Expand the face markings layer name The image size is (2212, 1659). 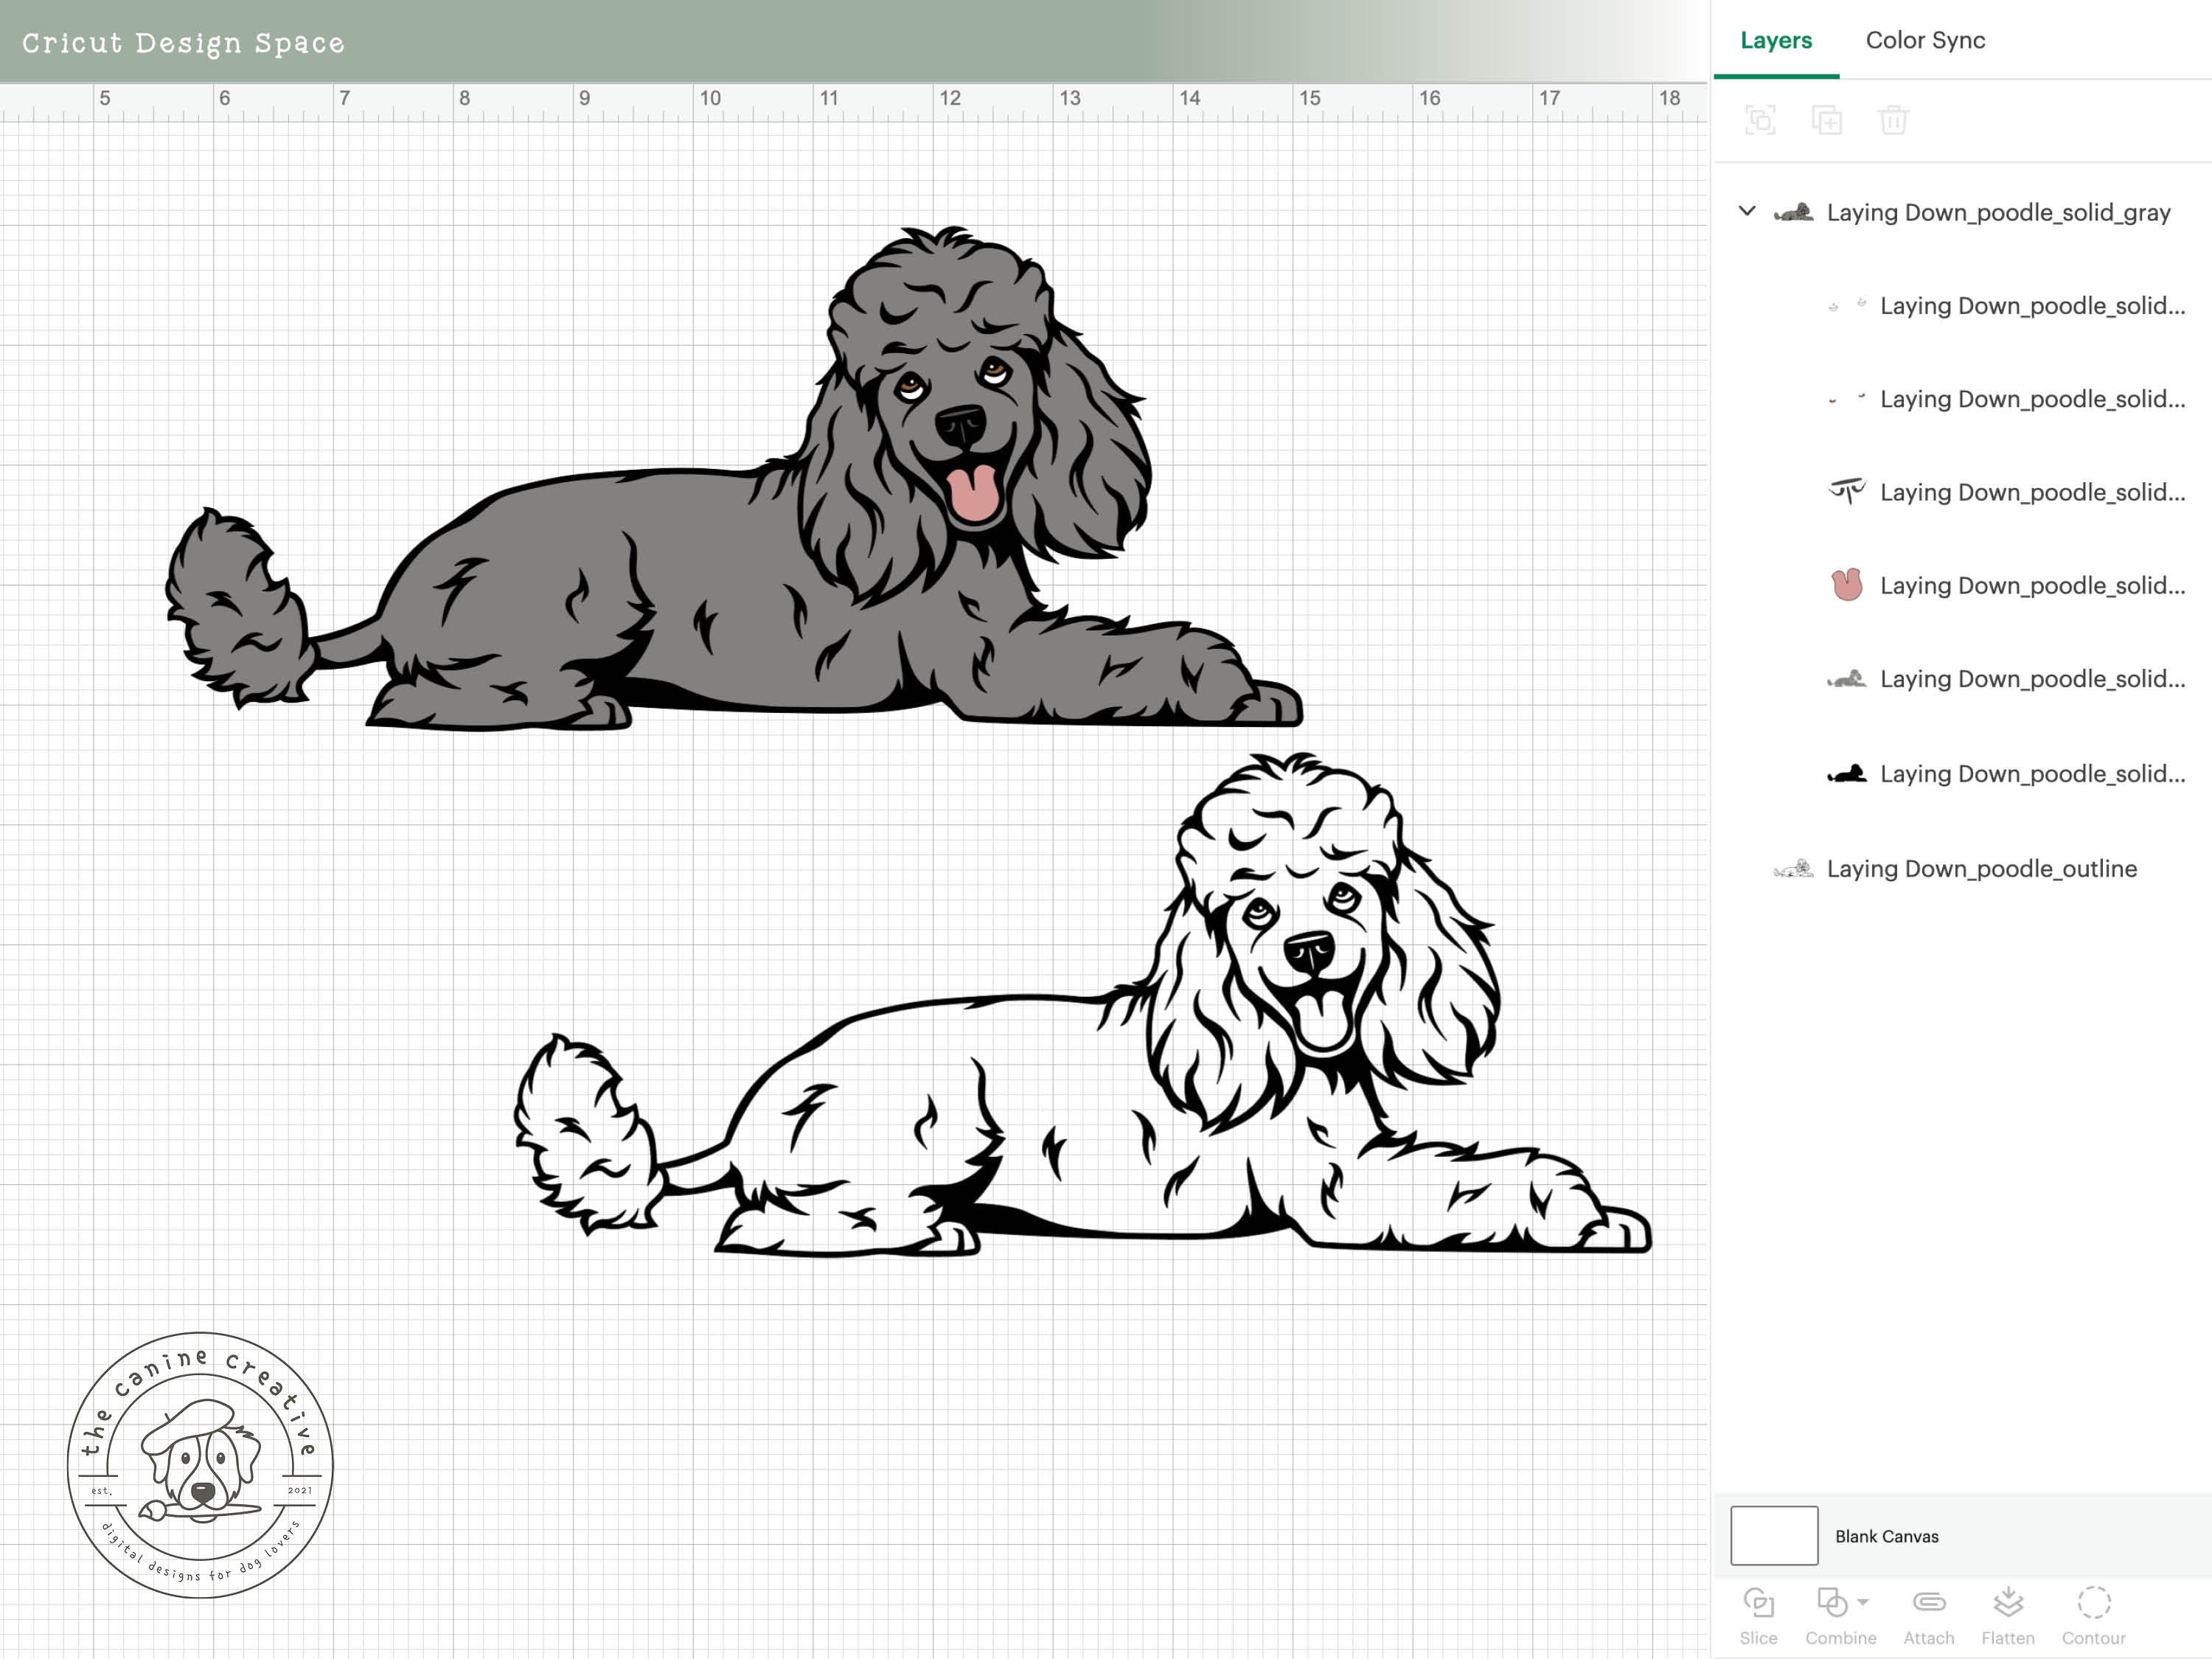2030,491
